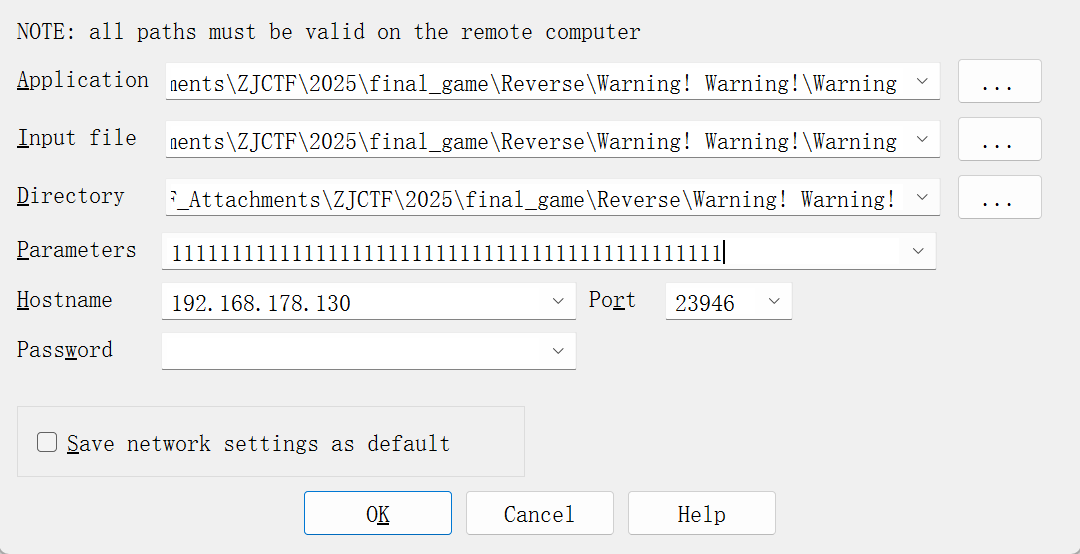Open Help for this dialog

tap(701, 514)
